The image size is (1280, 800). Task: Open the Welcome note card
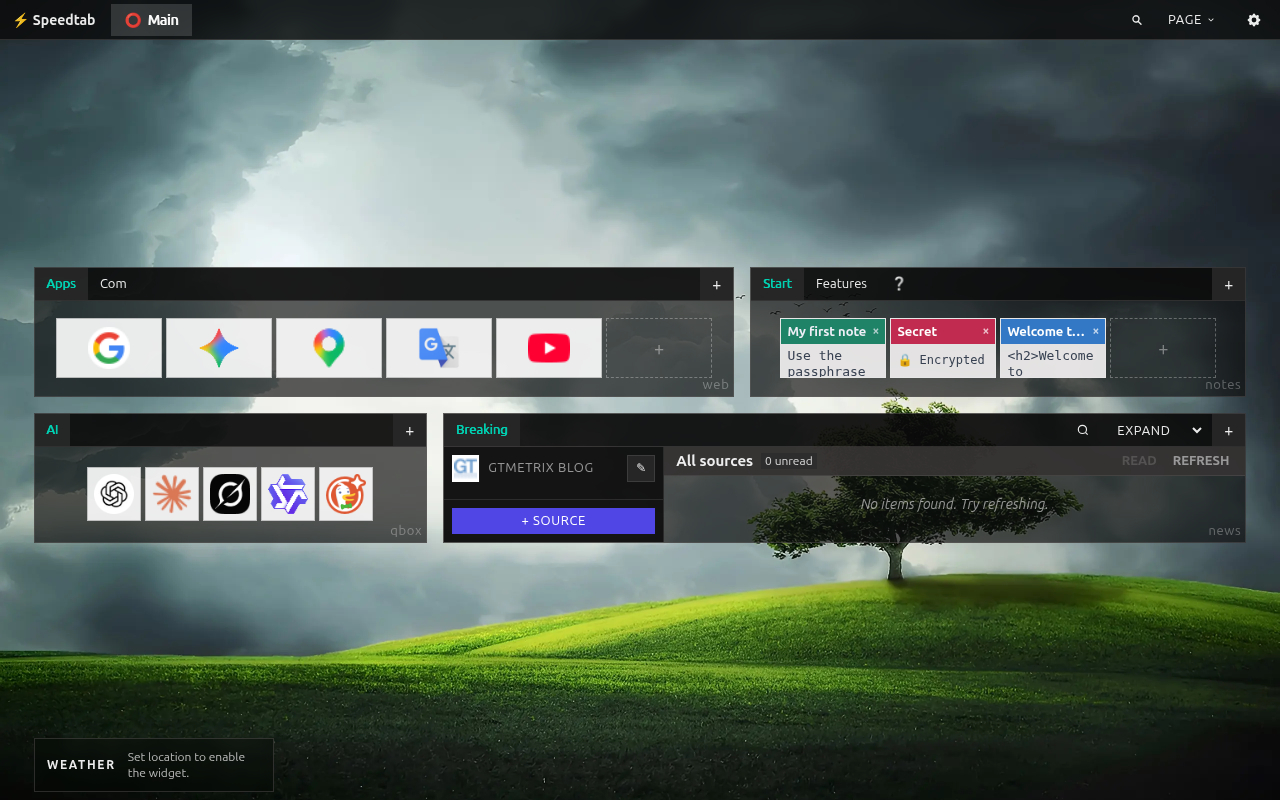click(1053, 348)
